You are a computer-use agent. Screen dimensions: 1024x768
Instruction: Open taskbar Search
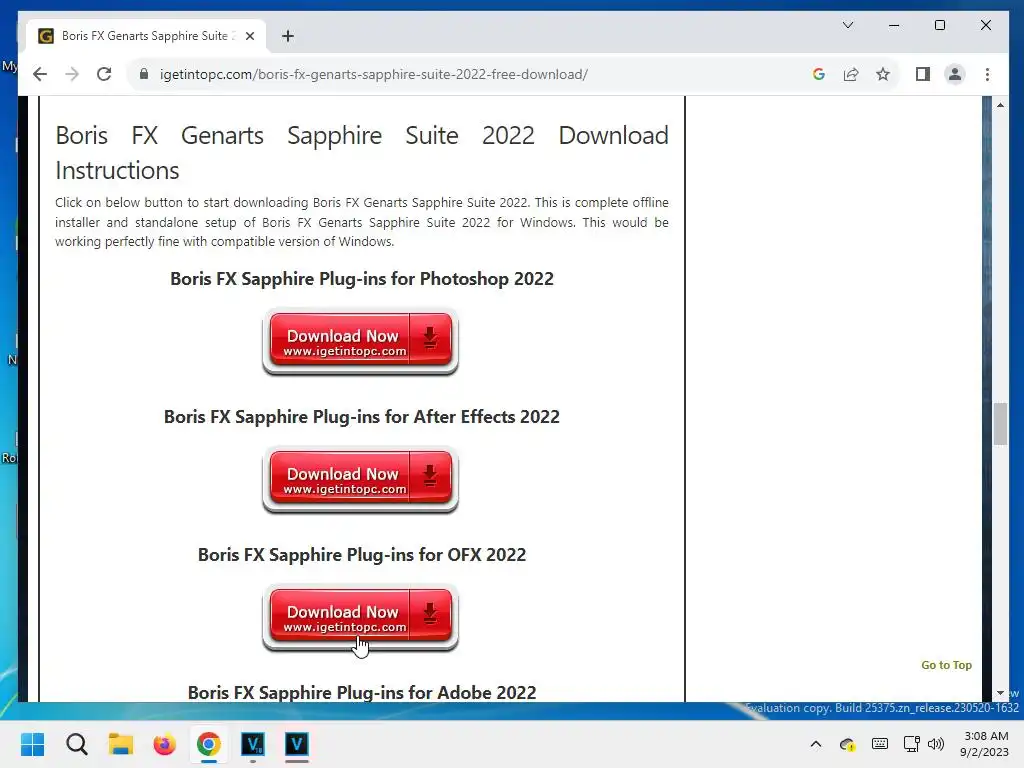[76, 744]
